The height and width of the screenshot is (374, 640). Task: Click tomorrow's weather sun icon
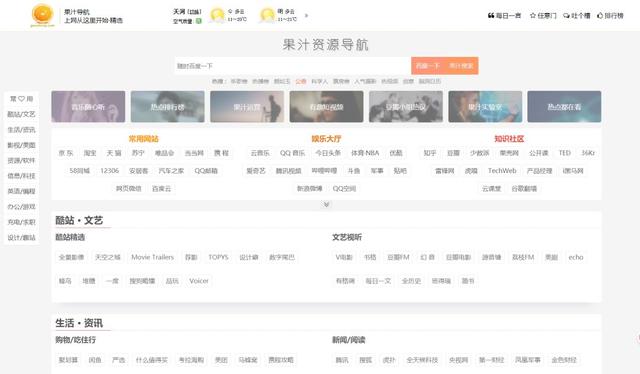267,16
